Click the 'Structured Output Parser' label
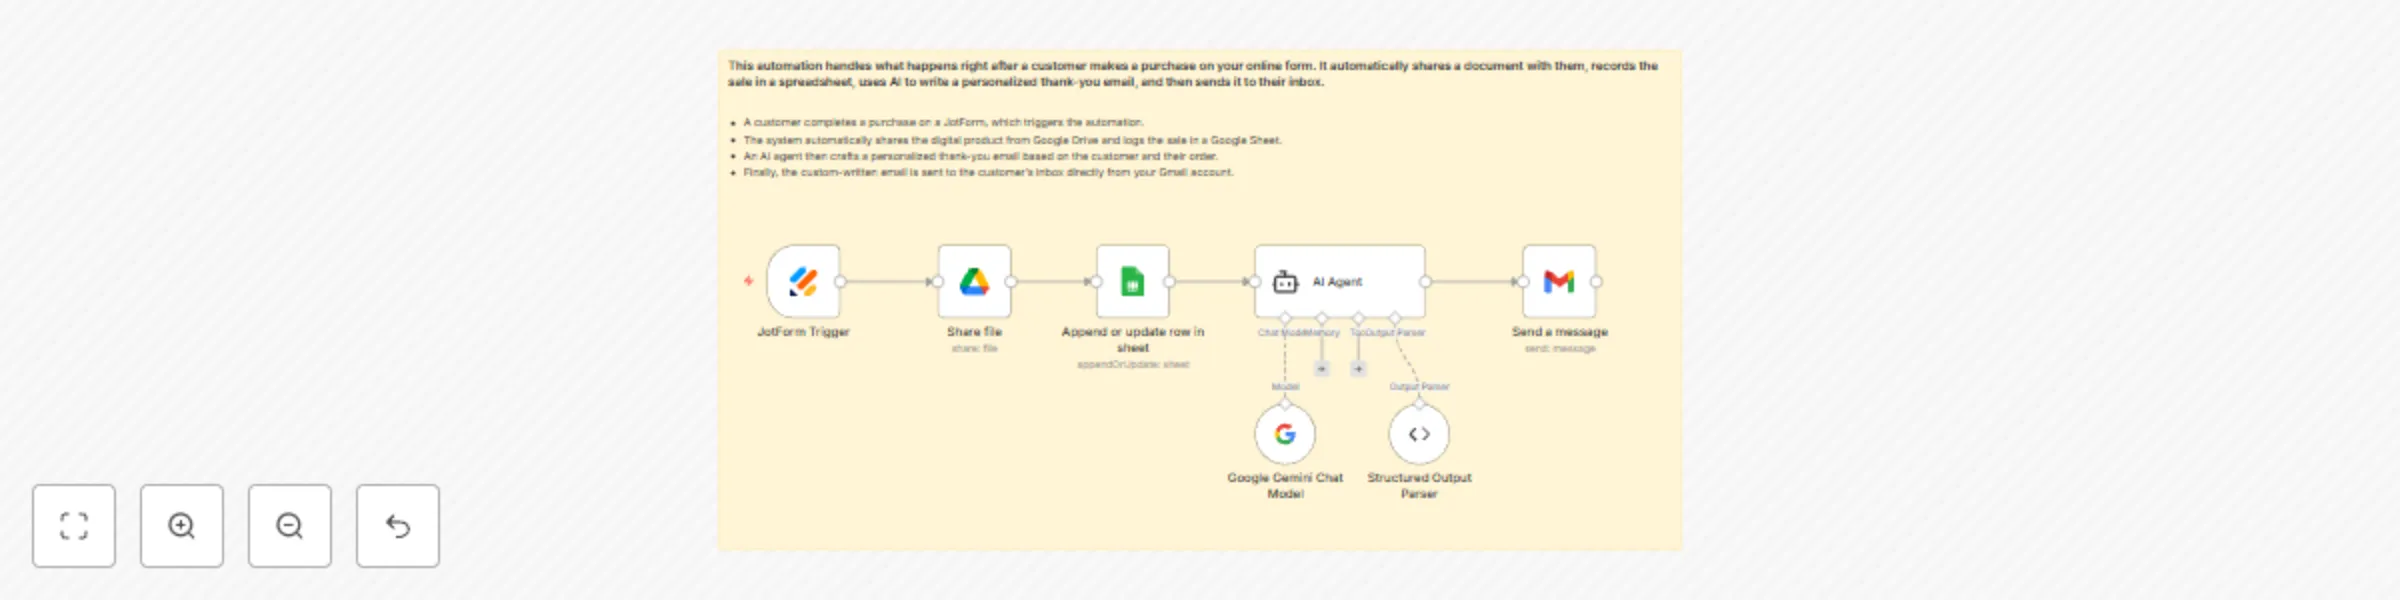 pos(1419,486)
